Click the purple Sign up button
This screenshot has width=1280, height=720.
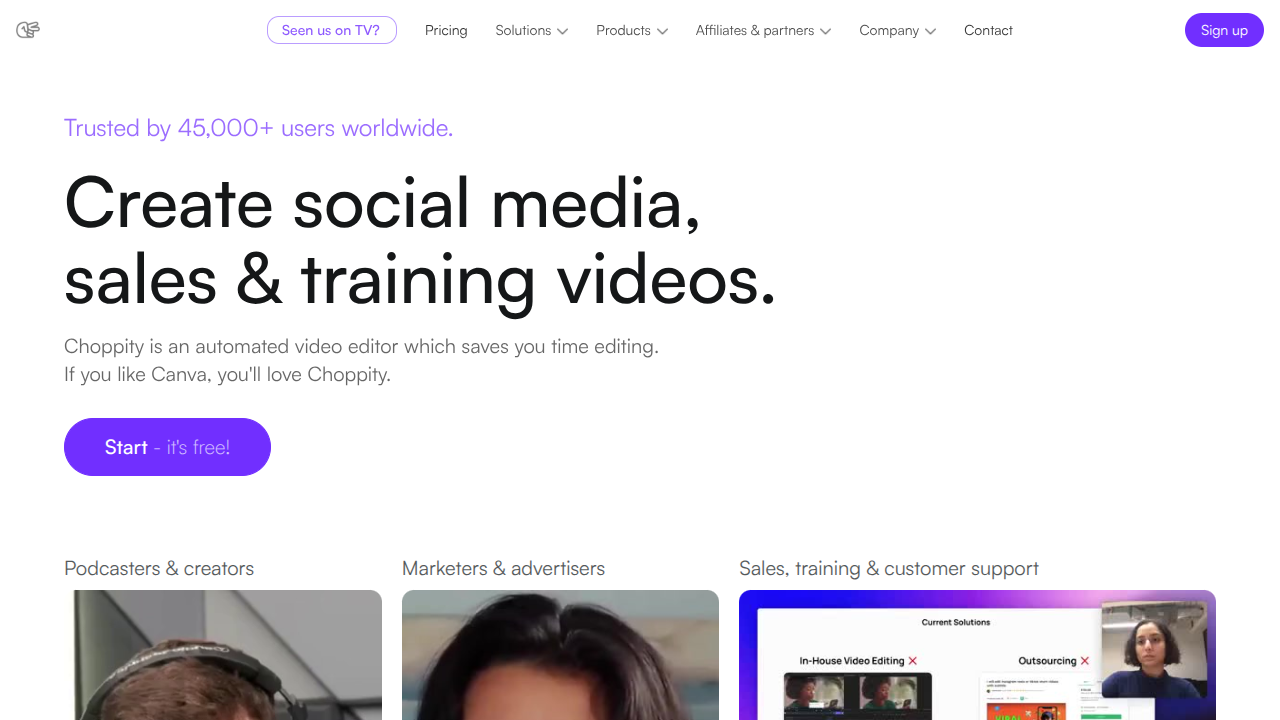pos(1224,30)
